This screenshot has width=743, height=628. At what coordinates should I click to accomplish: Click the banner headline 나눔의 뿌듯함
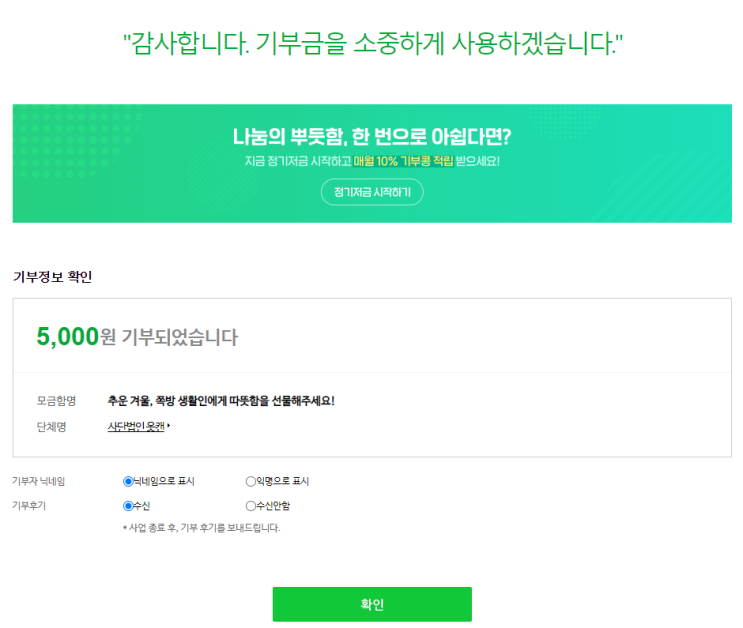(371, 136)
